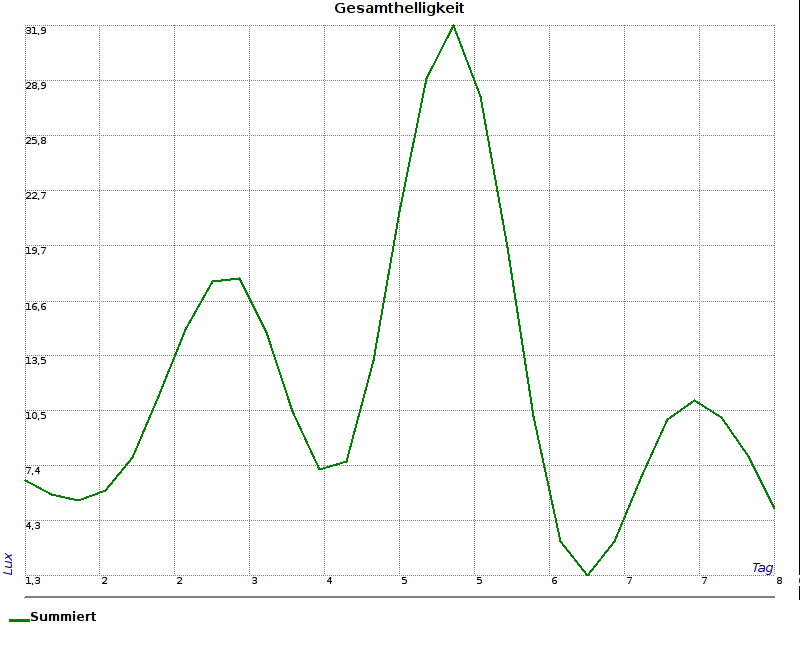Click the Lux y-axis label
This screenshot has width=800, height=650.
tap(8, 563)
